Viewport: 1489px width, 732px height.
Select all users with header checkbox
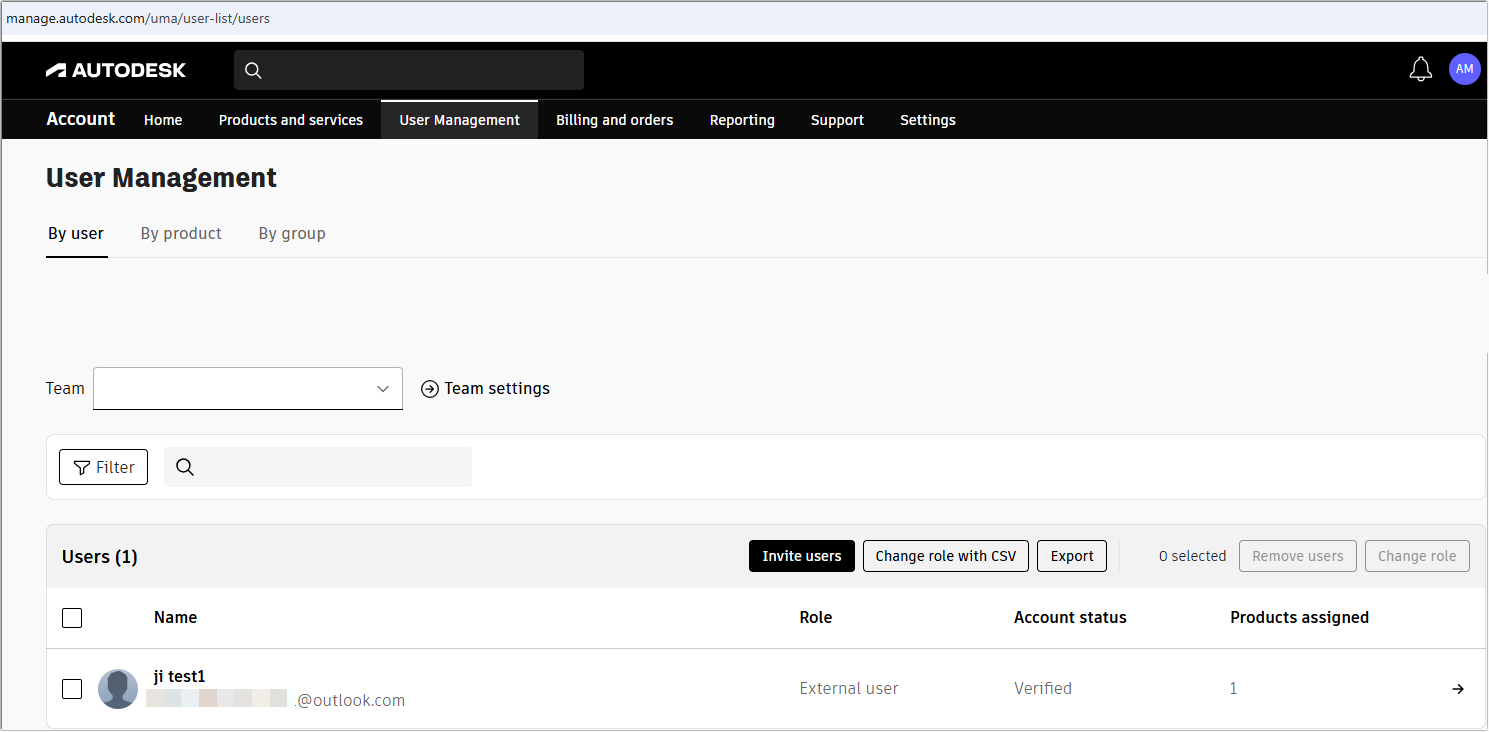(72, 618)
